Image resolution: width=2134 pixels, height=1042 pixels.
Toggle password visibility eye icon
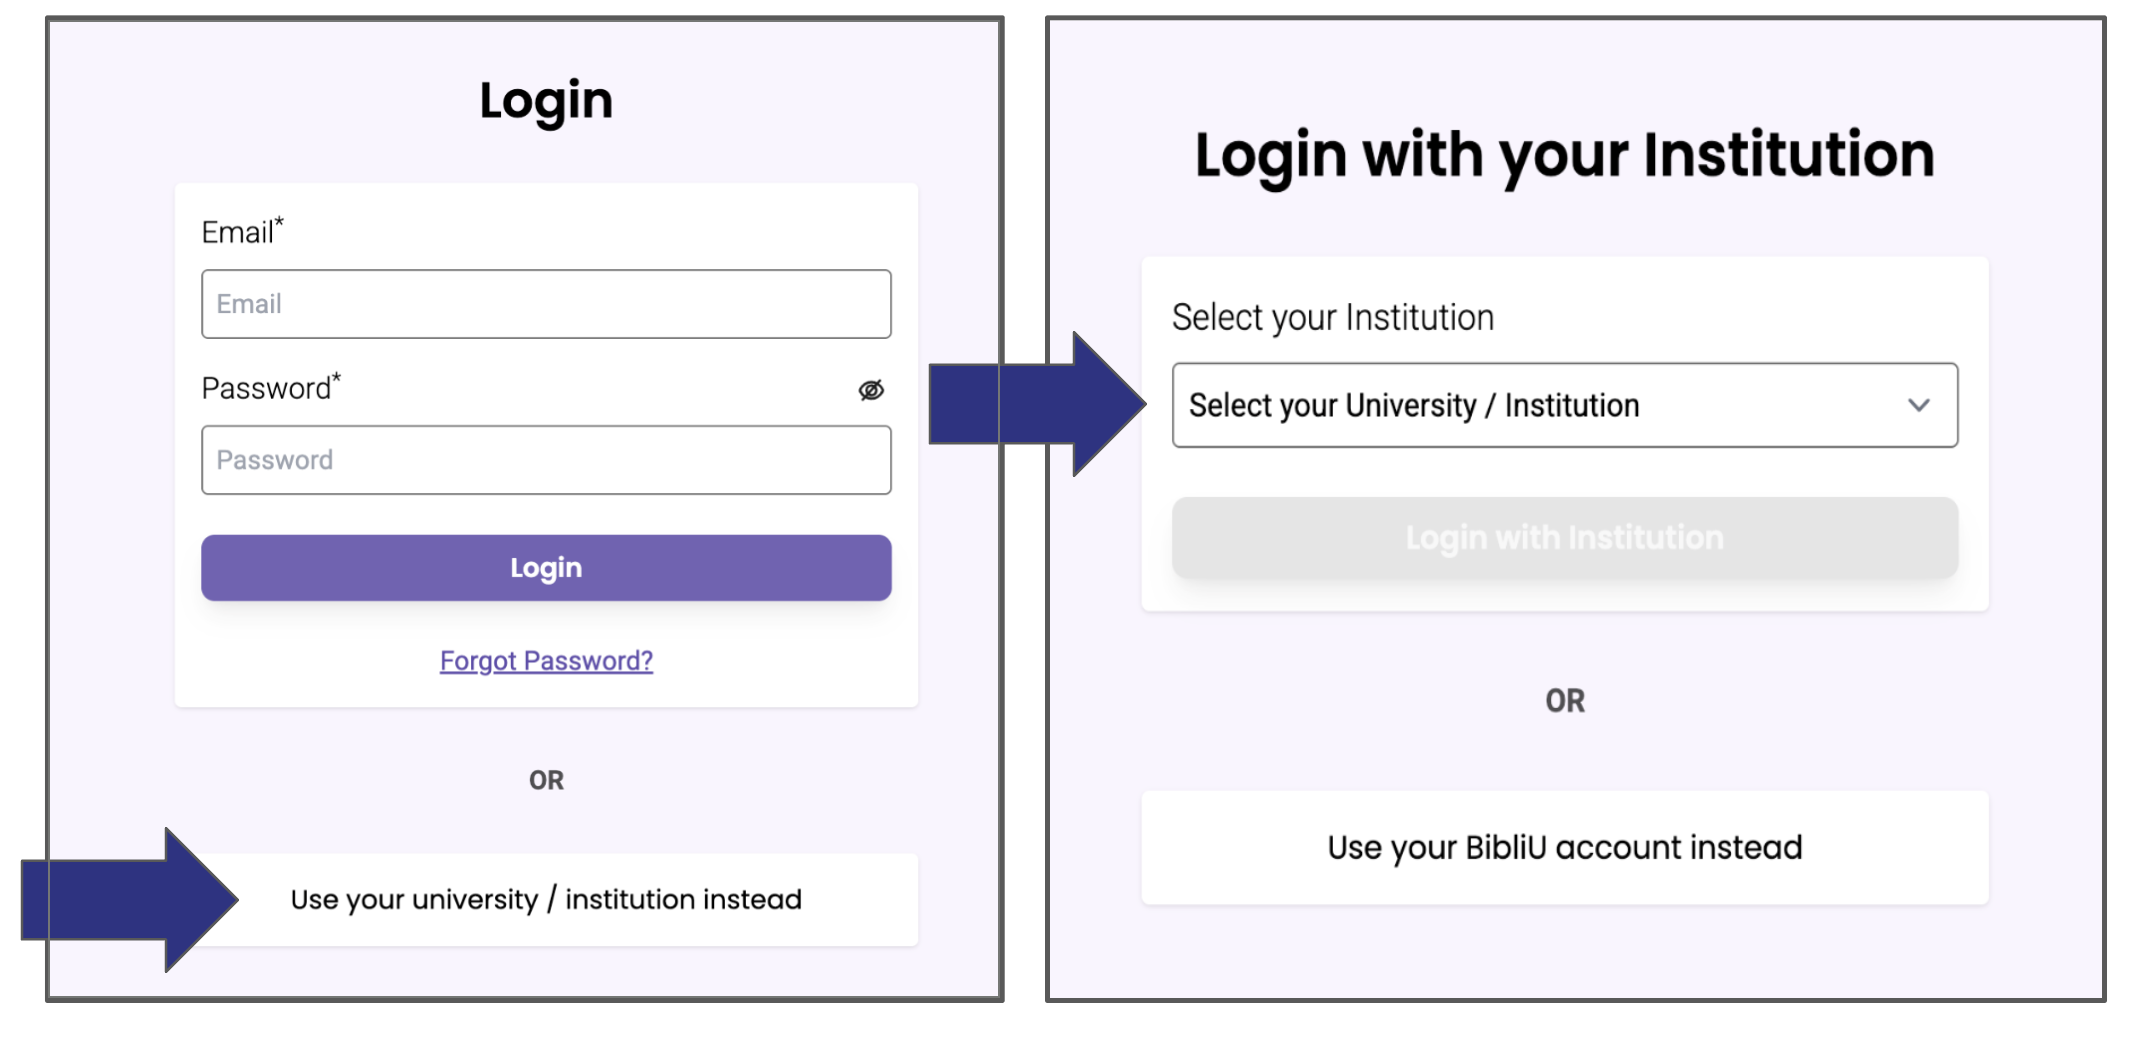871,390
